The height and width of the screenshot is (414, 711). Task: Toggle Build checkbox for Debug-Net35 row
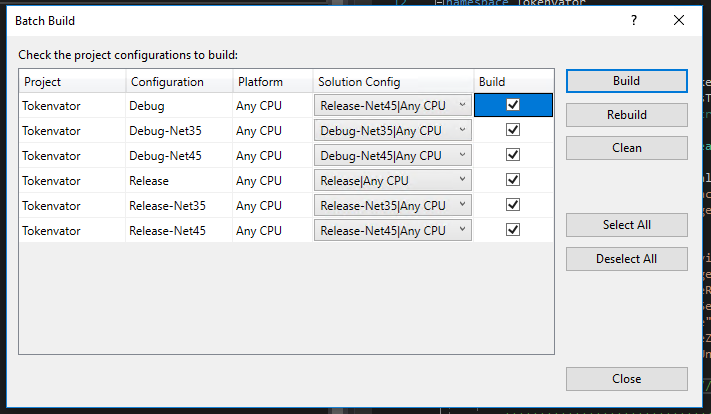click(513, 130)
